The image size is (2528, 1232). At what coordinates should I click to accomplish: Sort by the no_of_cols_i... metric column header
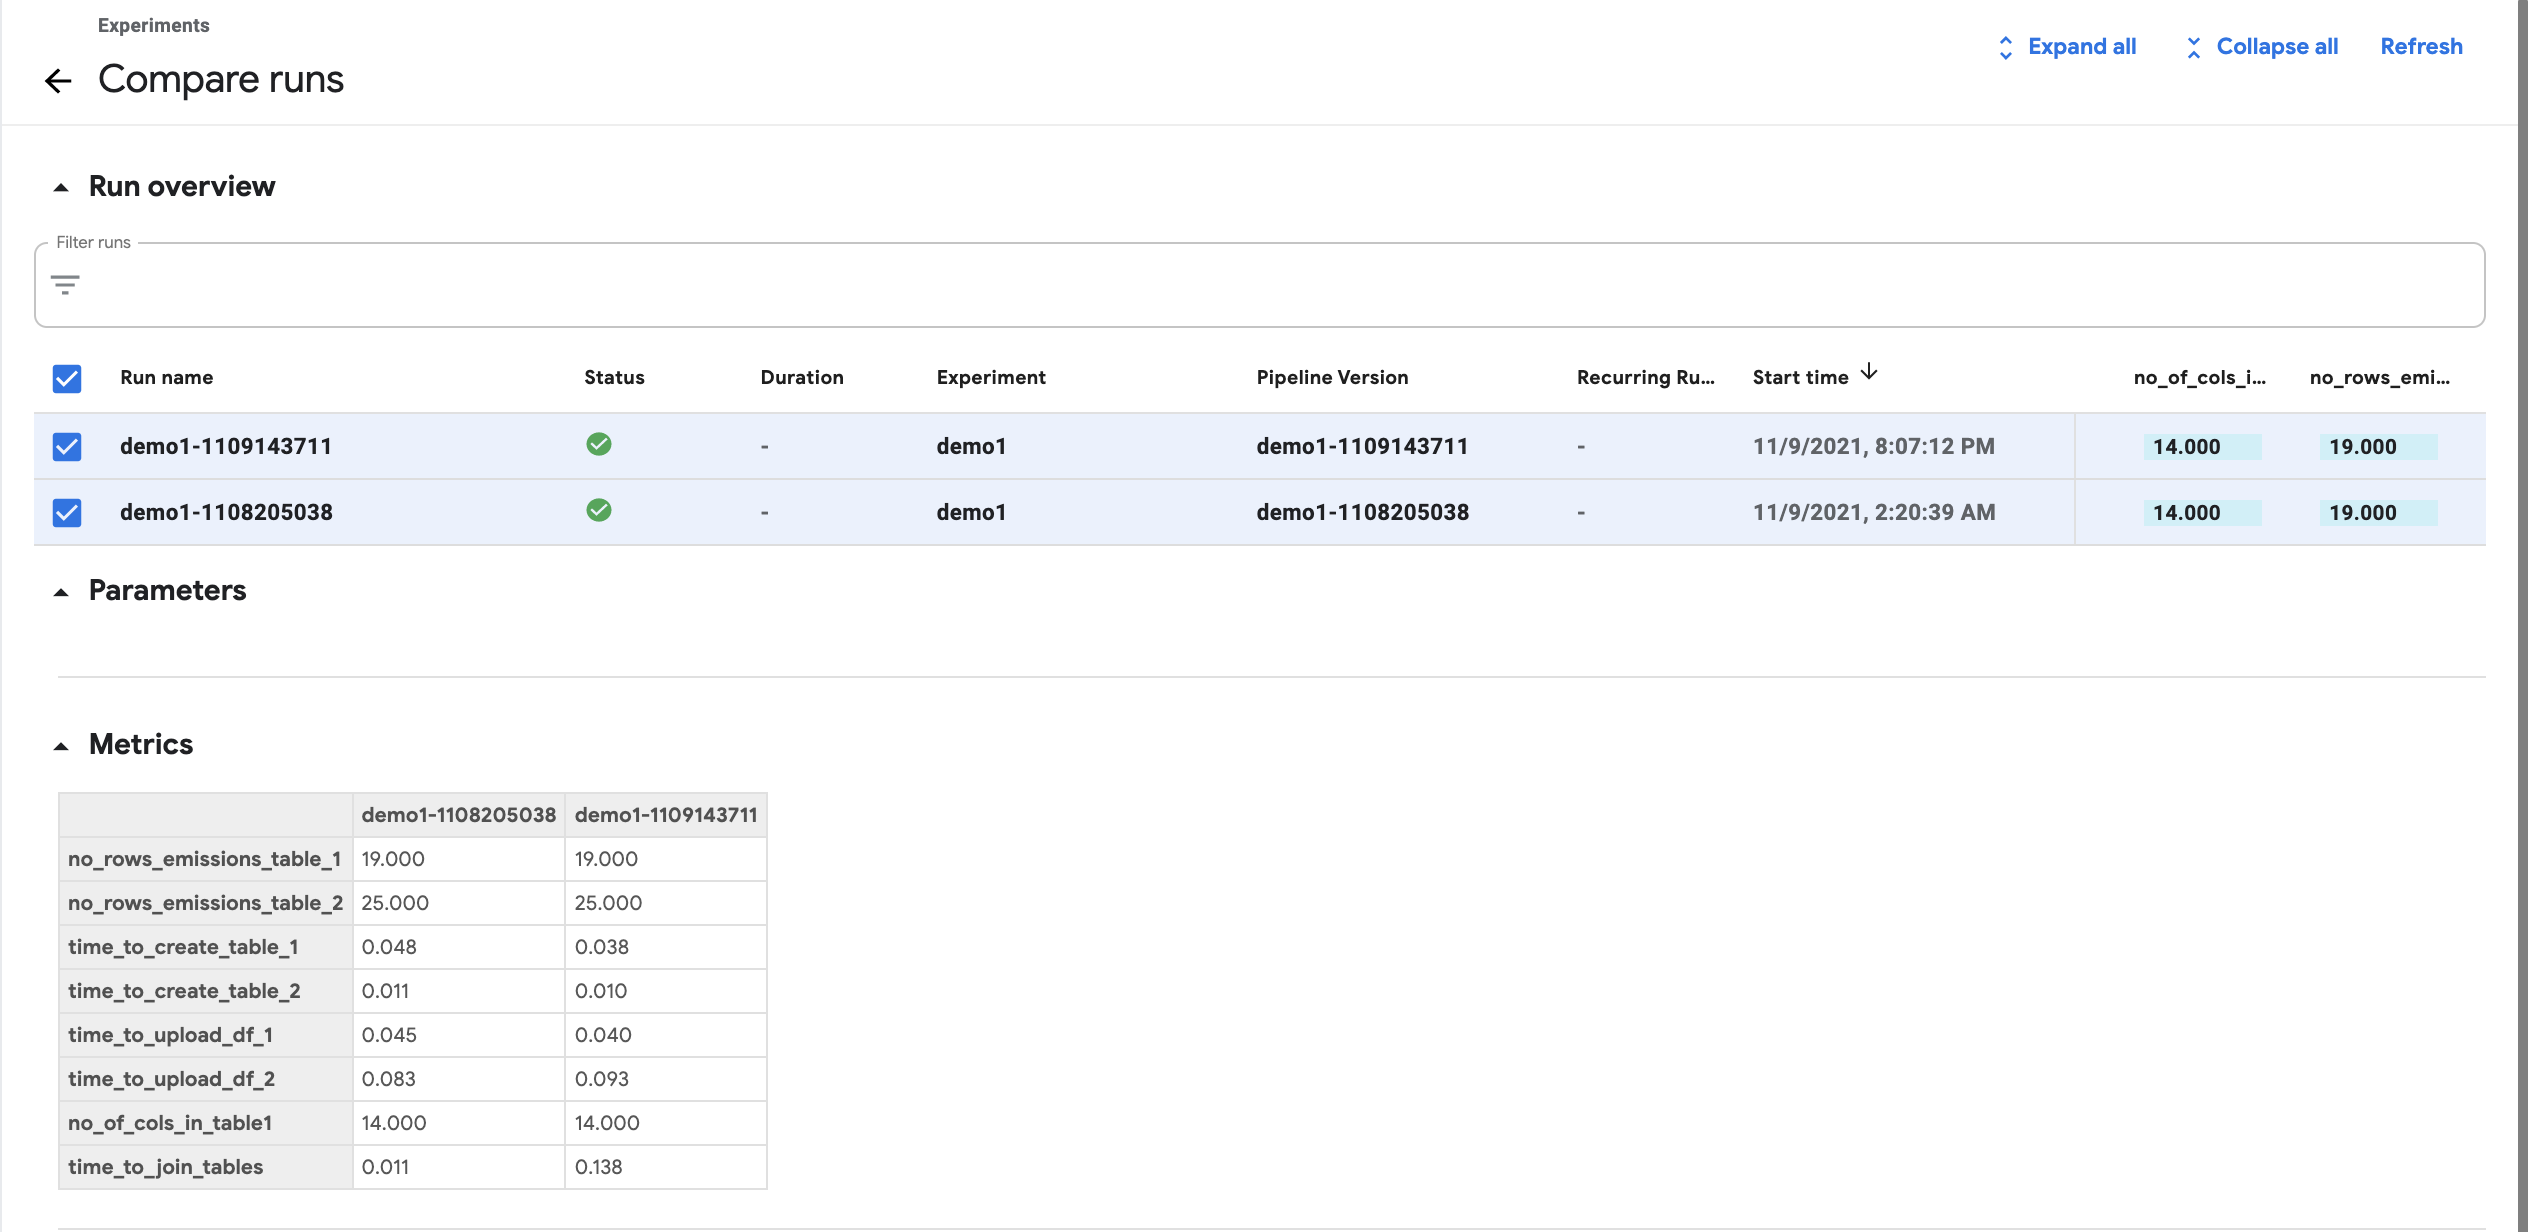[x=2199, y=378]
